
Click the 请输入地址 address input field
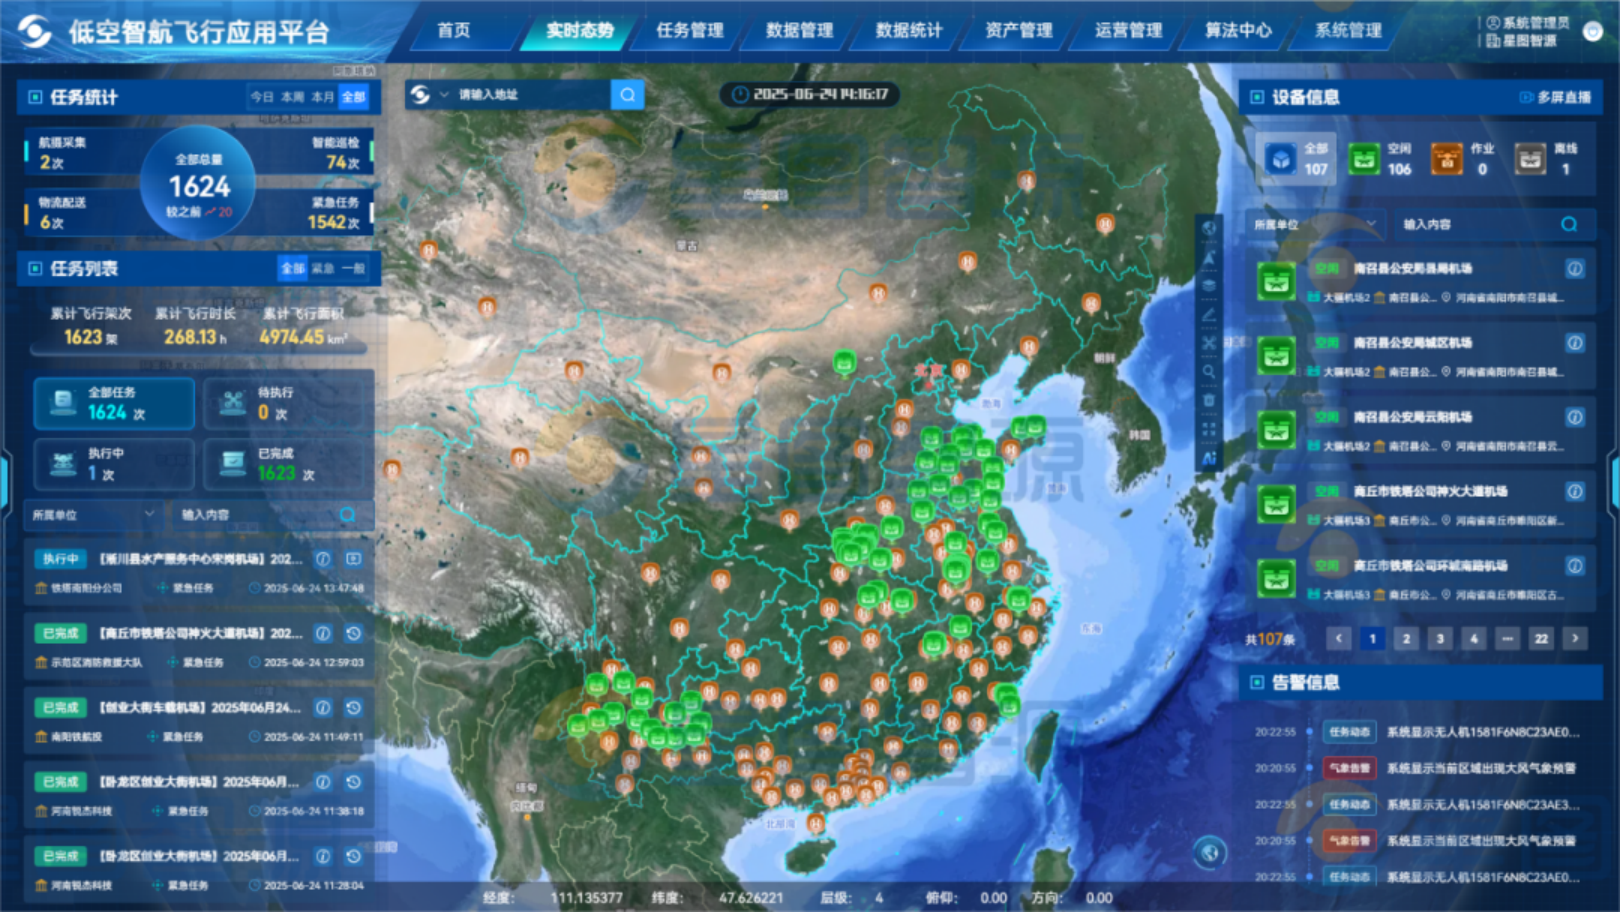pyautogui.click(x=530, y=95)
